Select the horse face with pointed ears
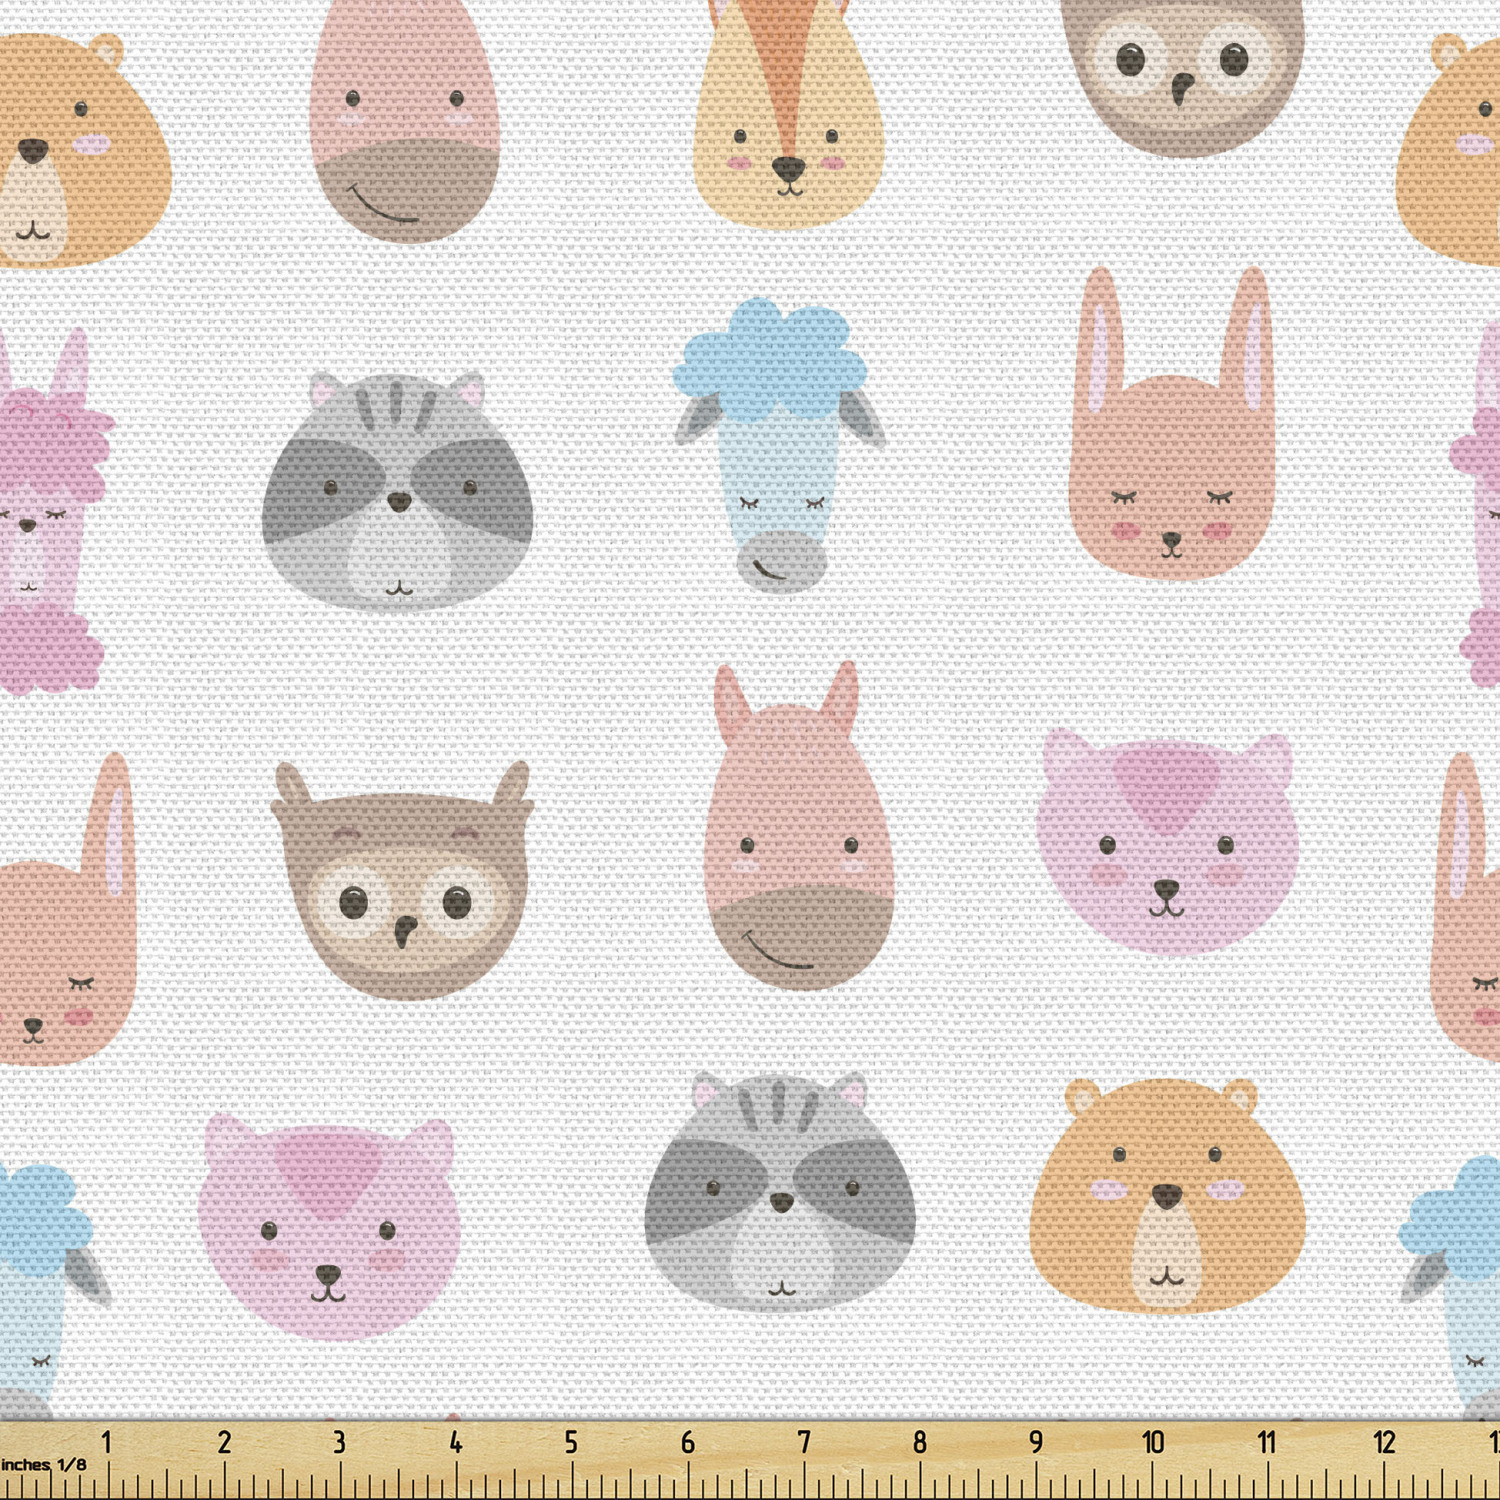Screen dimensions: 1500x1500 (797, 826)
